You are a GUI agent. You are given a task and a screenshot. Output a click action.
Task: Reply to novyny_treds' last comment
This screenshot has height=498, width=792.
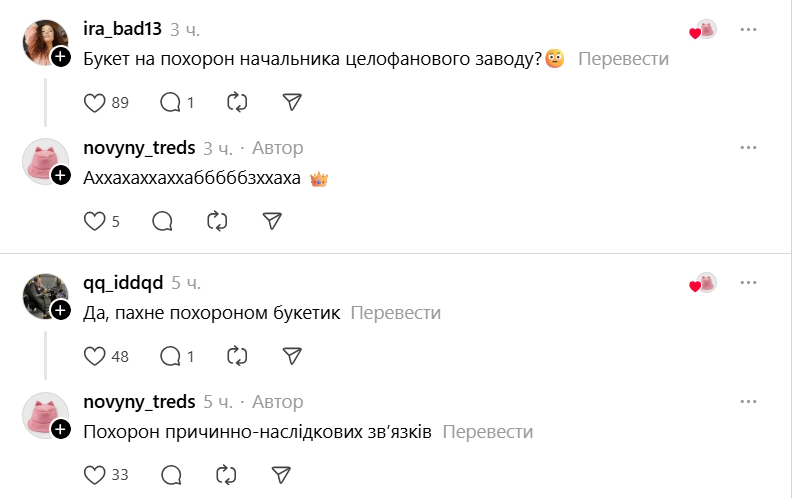(x=171, y=474)
